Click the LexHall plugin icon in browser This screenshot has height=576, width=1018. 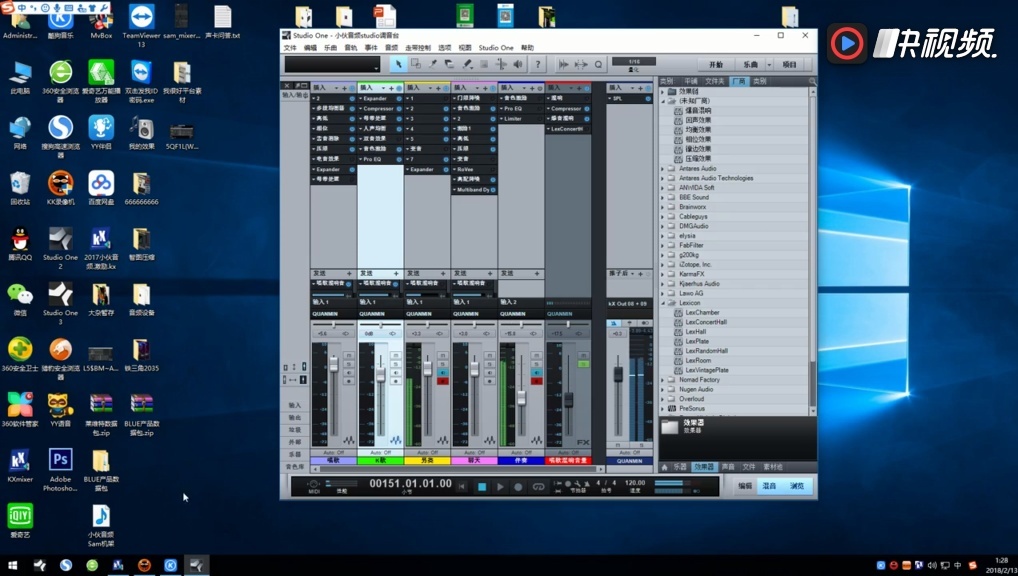pyautogui.click(x=678, y=332)
